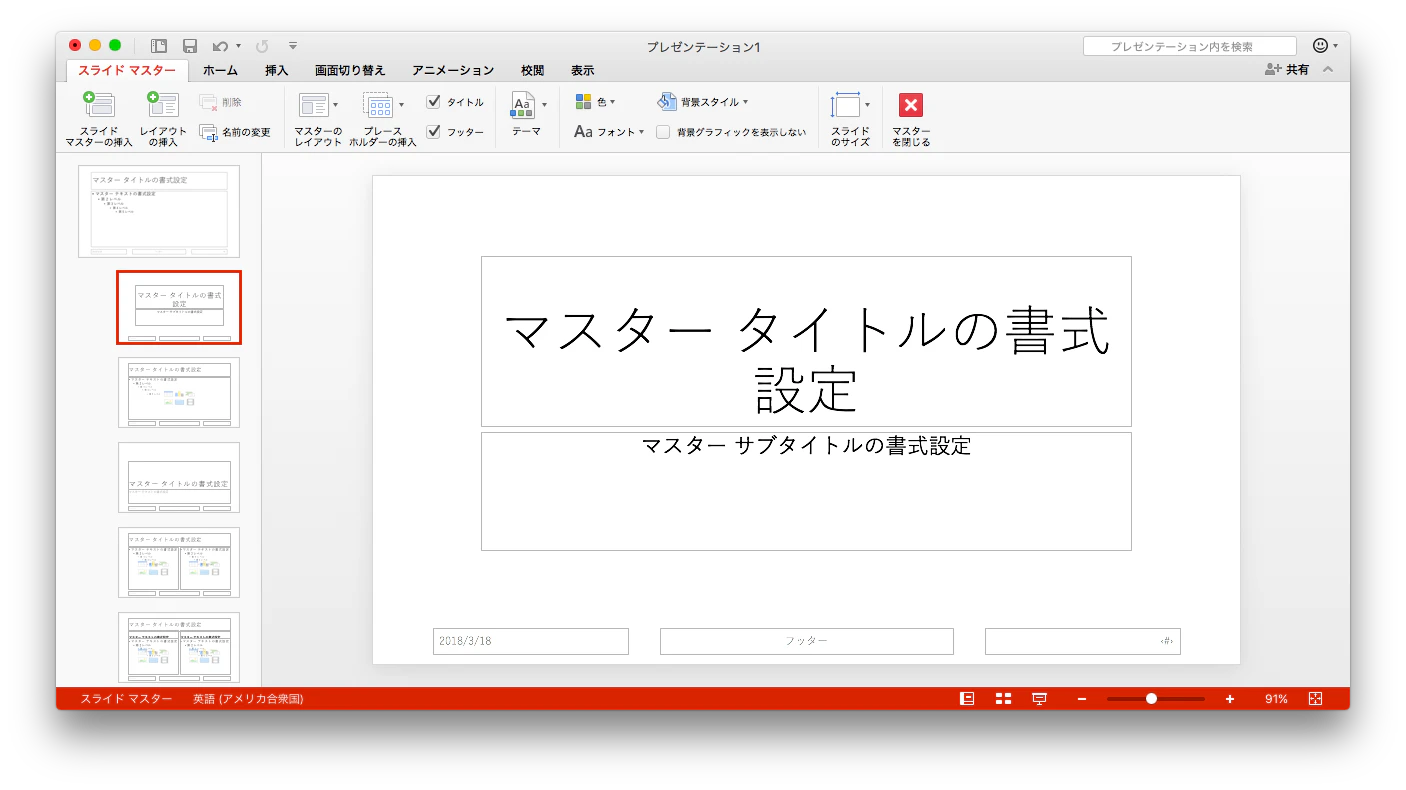Viewport: 1406px width, 790px height.
Task: Uncheck the タイトル checkbox
Action: coord(434,102)
